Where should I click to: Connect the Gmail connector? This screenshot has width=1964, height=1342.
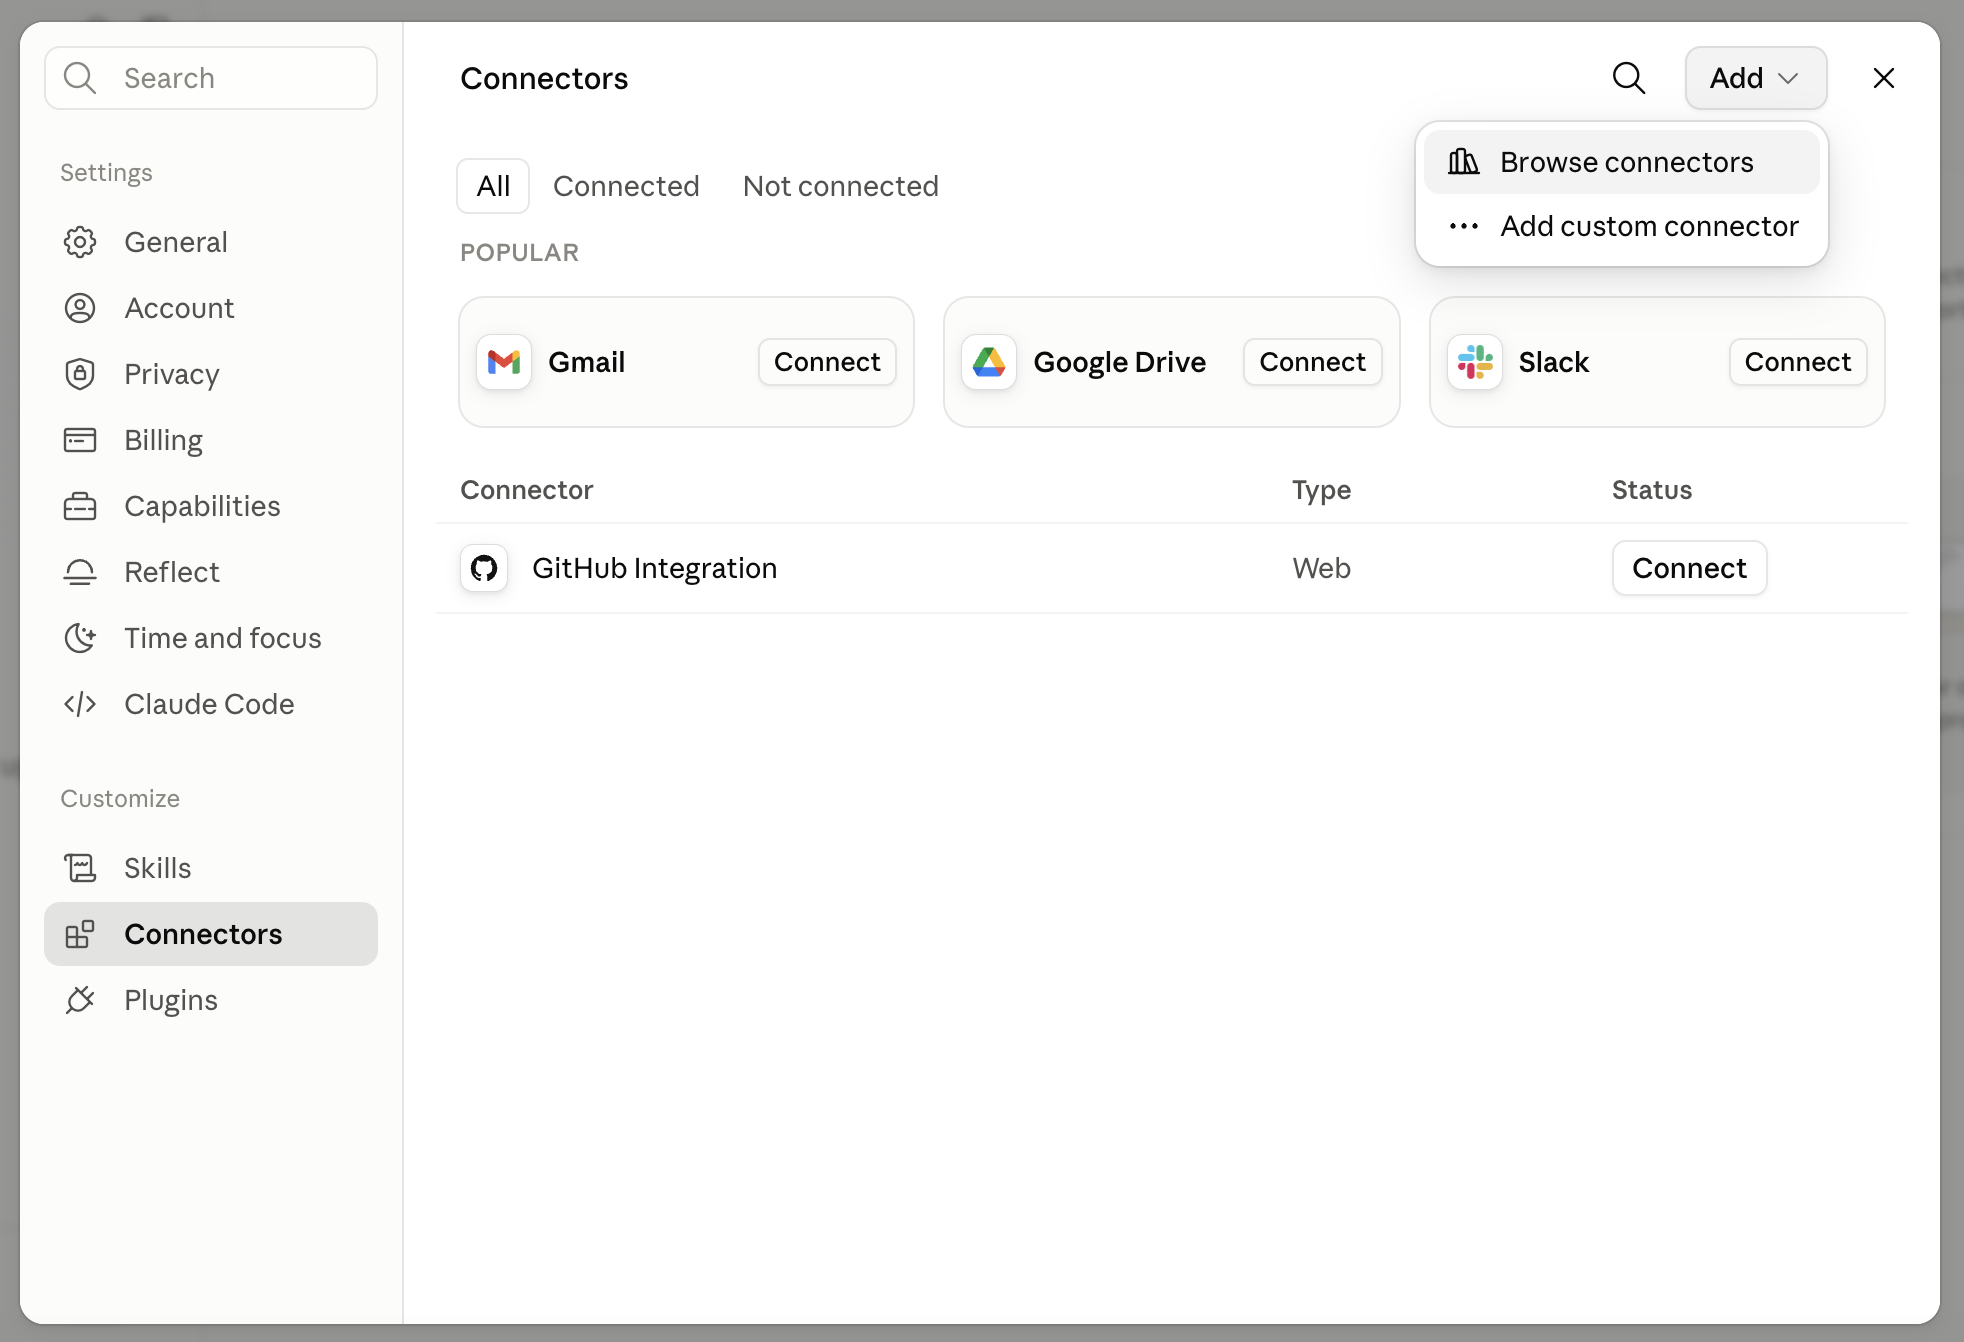(x=827, y=362)
